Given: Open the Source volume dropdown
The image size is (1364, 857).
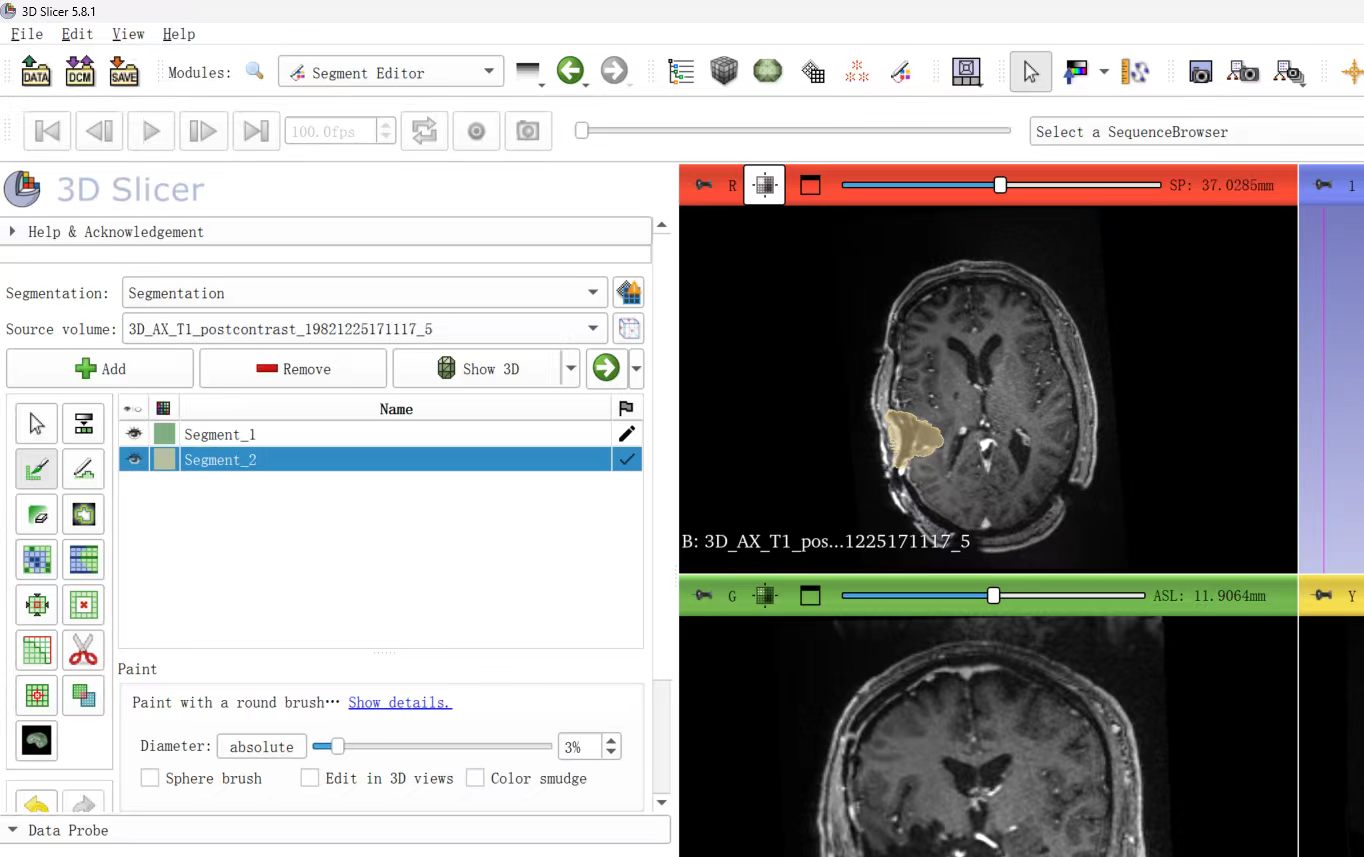Looking at the screenshot, I should coord(365,328).
